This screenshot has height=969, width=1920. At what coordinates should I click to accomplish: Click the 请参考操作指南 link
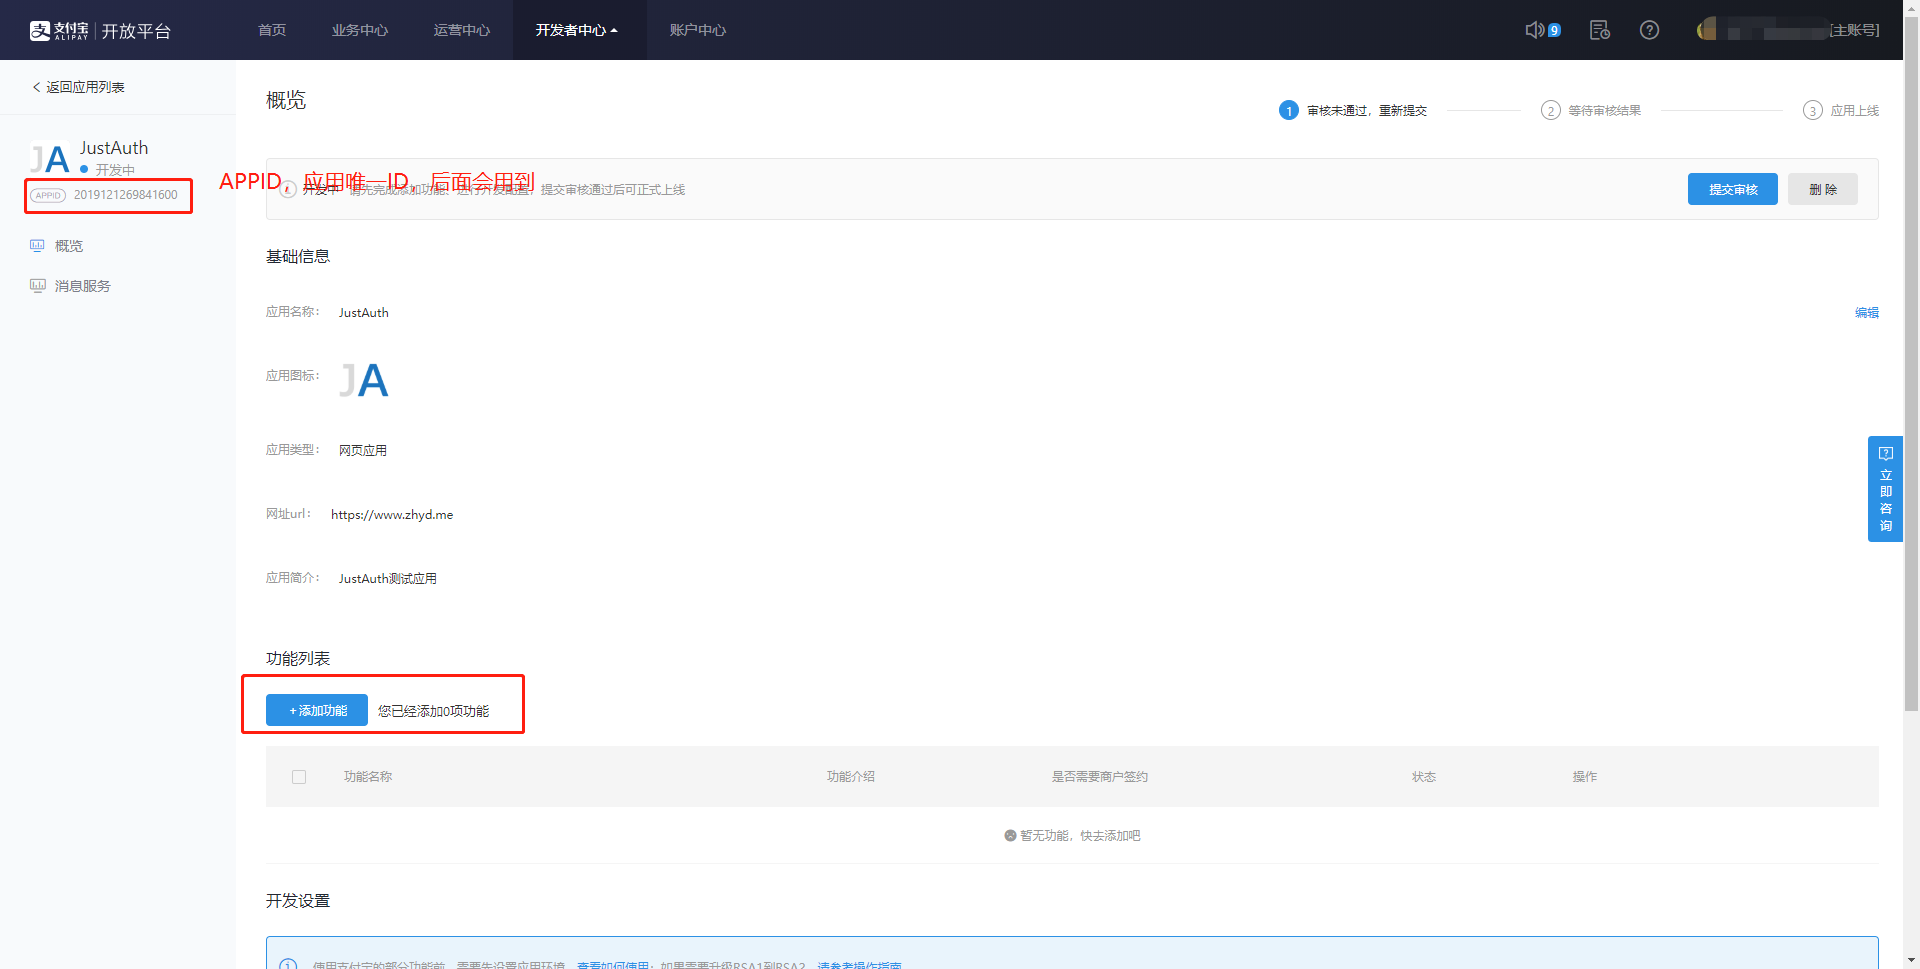(860, 965)
